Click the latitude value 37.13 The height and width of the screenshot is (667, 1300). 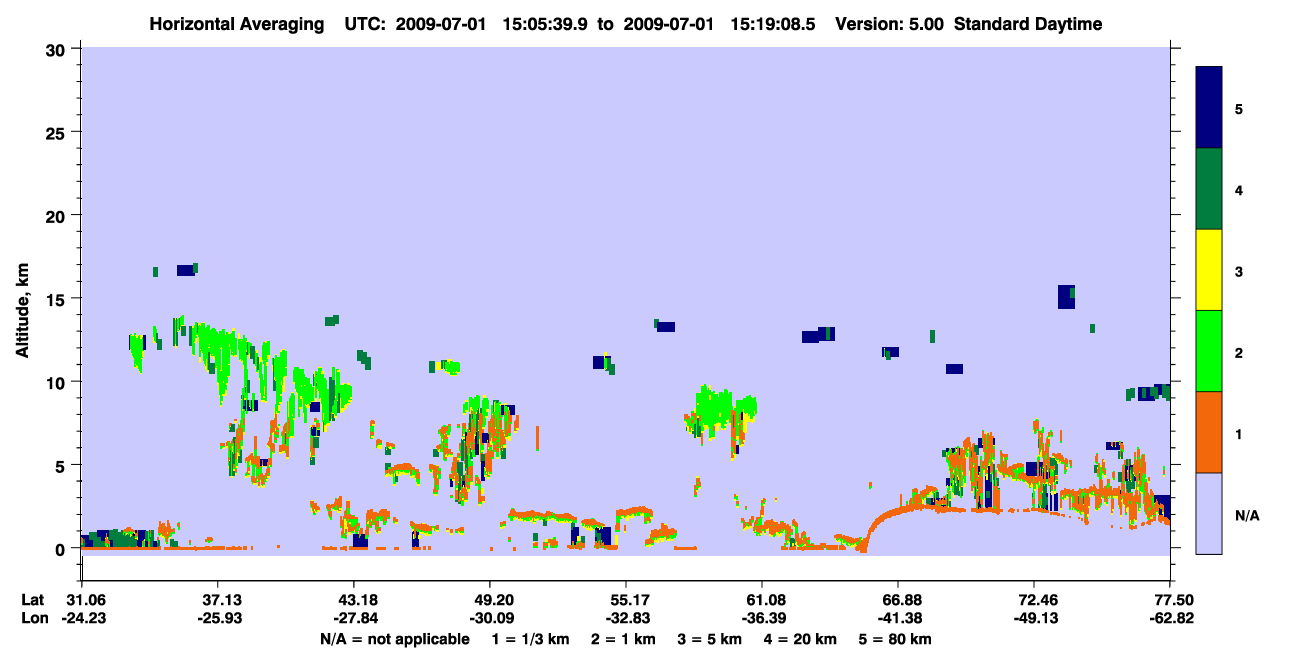217,600
